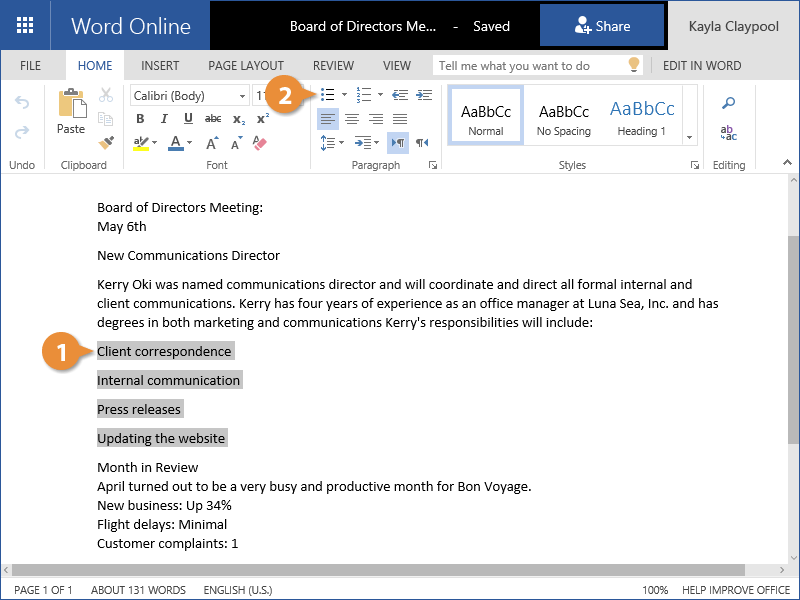Click the Paste clipboard icon
Image resolution: width=800 pixels, height=600 pixels.
pos(71,111)
